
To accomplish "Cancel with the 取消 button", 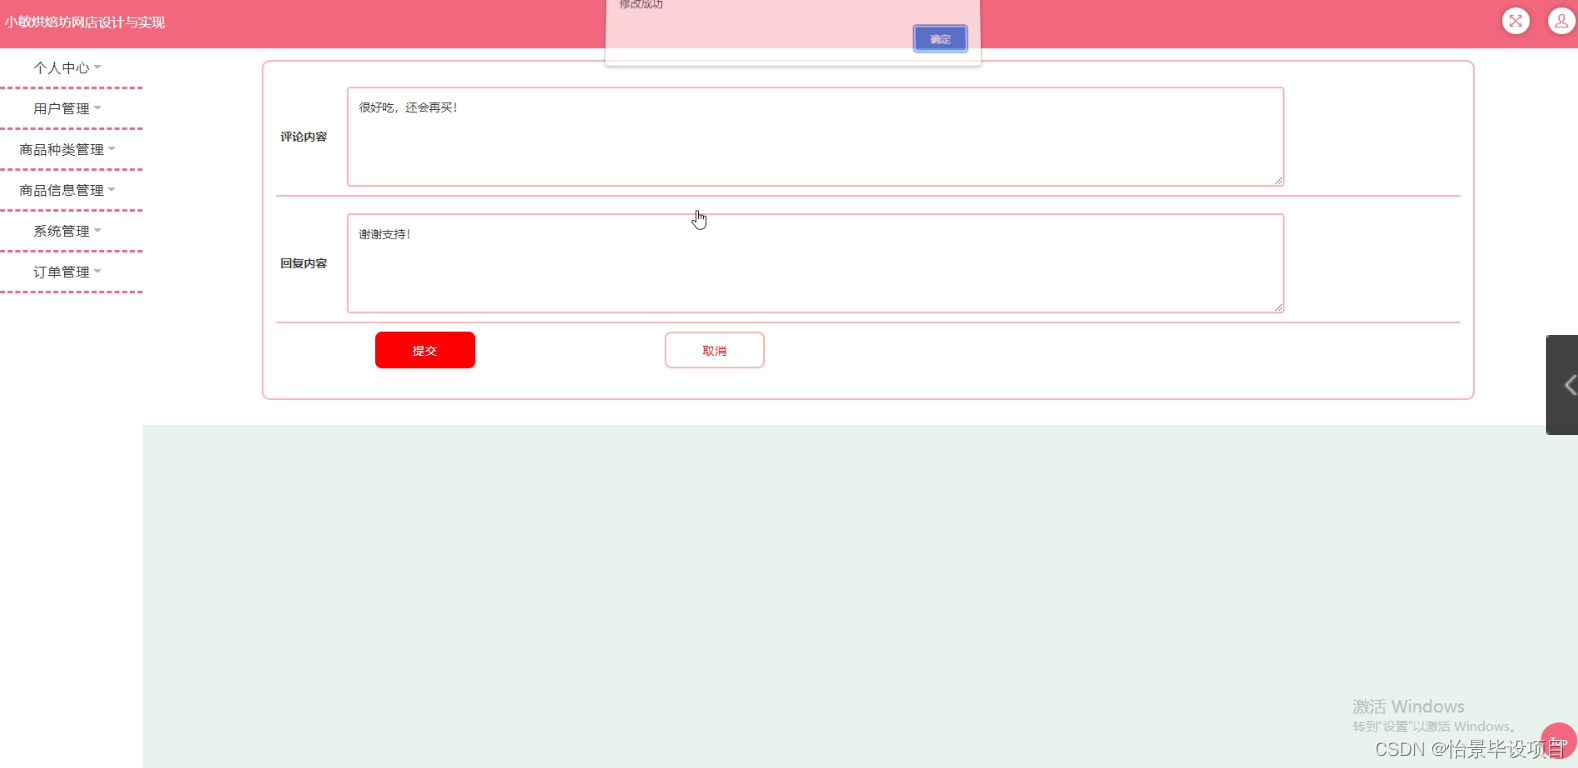I will click(x=714, y=350).
